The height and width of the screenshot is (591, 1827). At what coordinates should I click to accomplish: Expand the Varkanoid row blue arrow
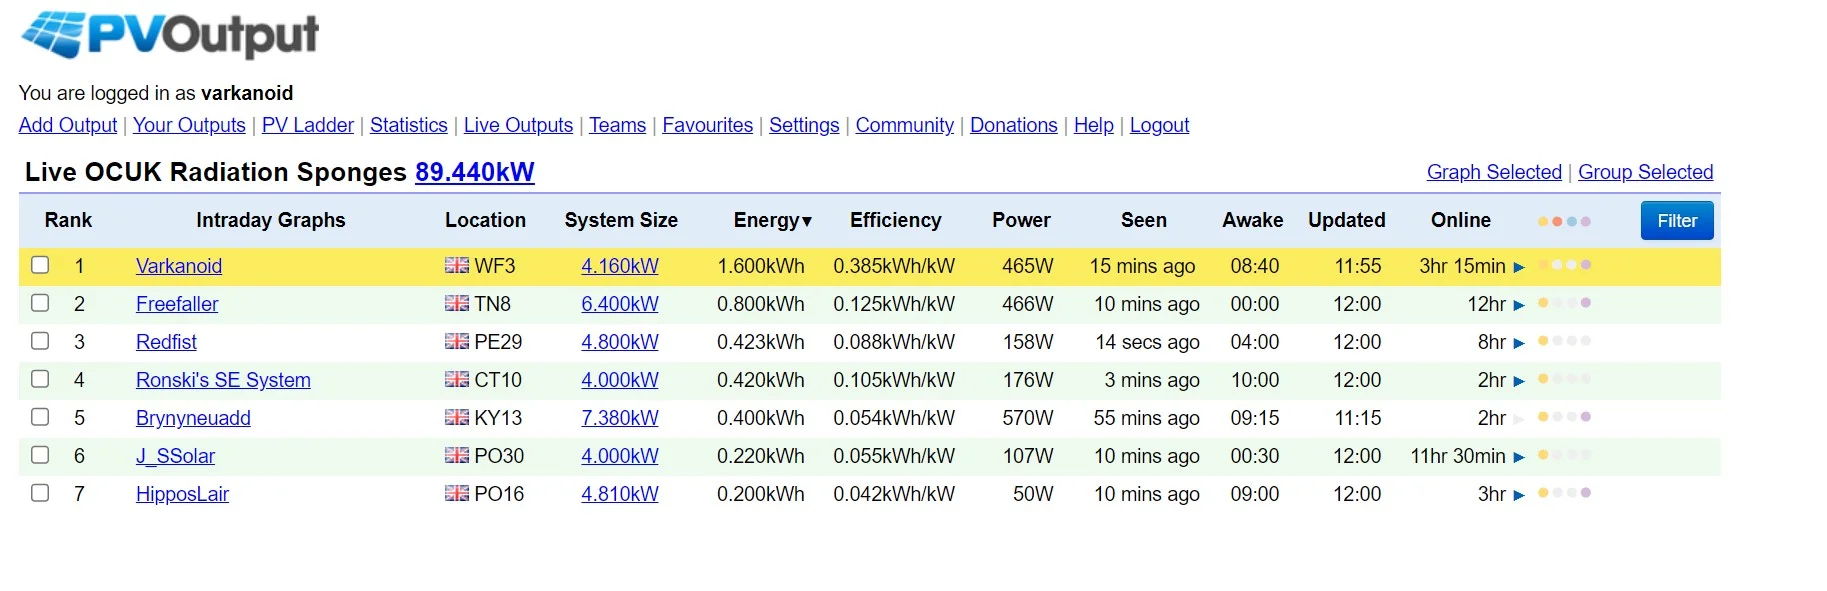[x=1519, y=267]
